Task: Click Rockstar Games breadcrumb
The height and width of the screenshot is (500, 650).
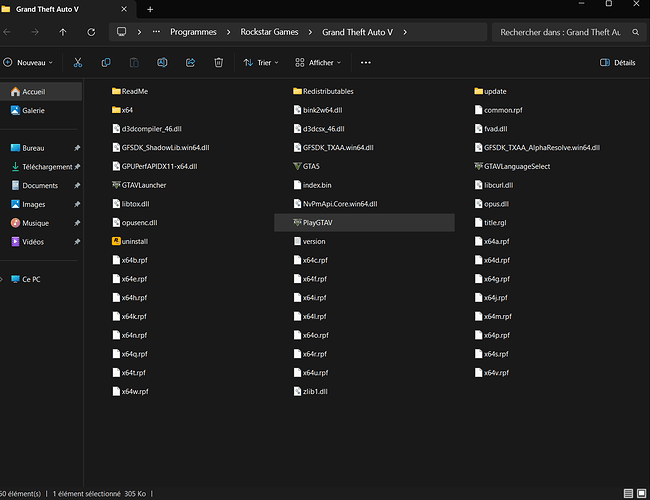Action: 269,32
